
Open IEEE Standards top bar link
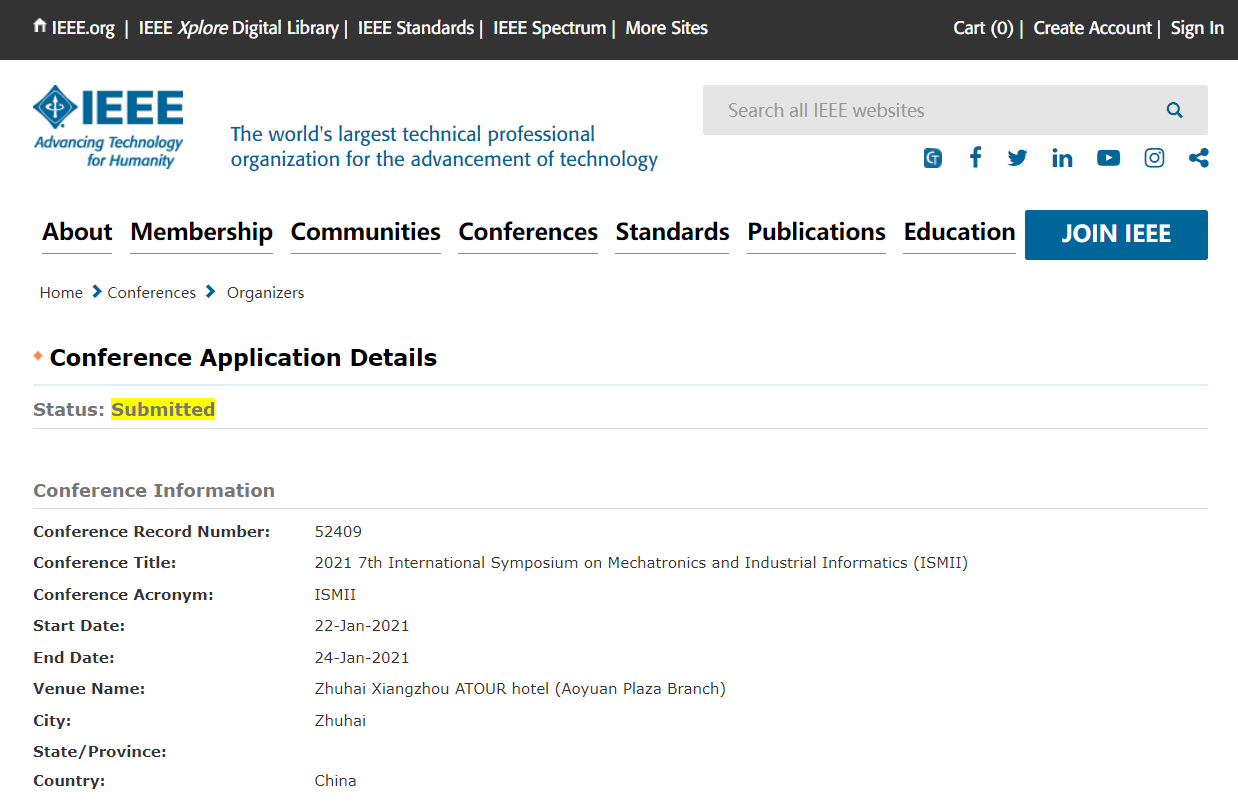click(416, 28)
